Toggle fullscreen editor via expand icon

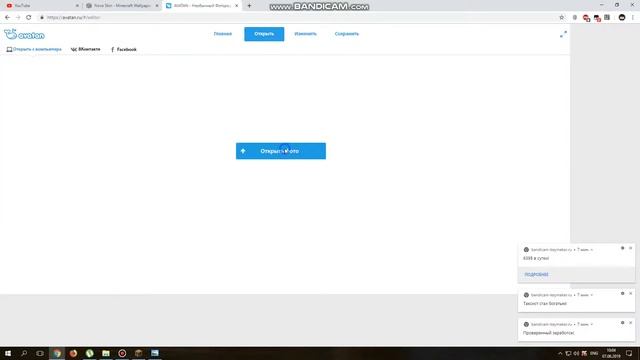tap(563, 35)
